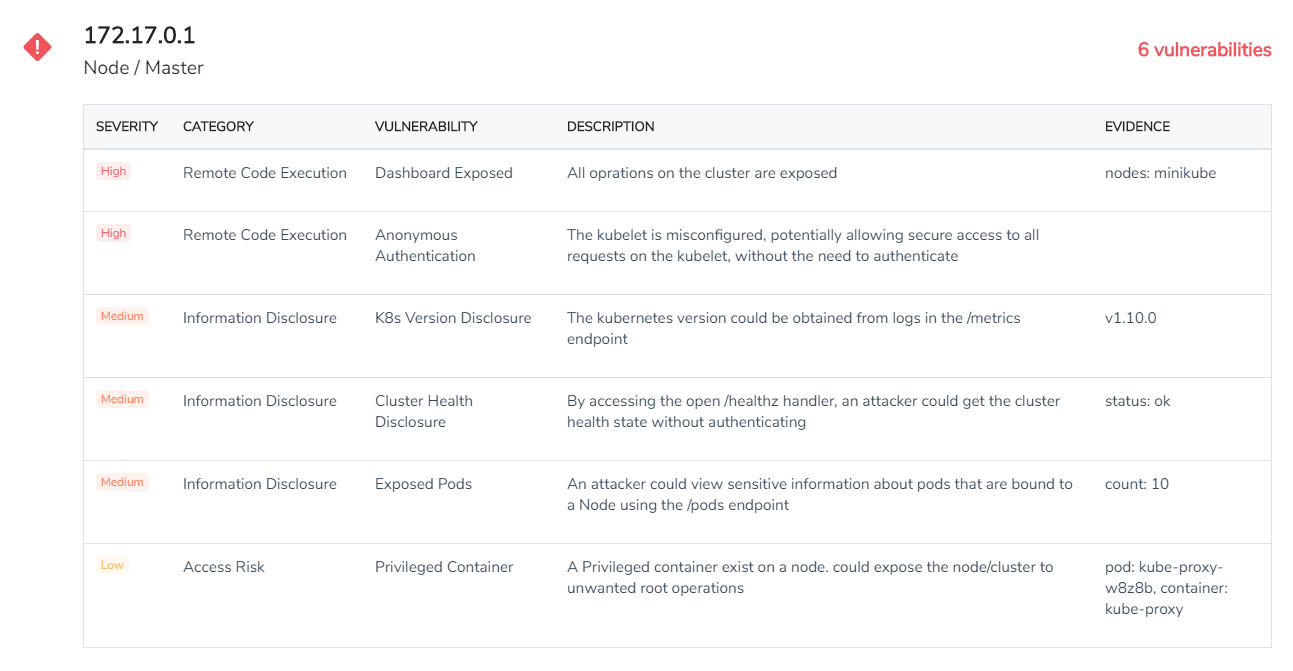This screenshot has width=1293, height=671.
Task: Select the Dashboard Exposed vulnerability name
Action: pyautogui.click(x=443, y=173)
